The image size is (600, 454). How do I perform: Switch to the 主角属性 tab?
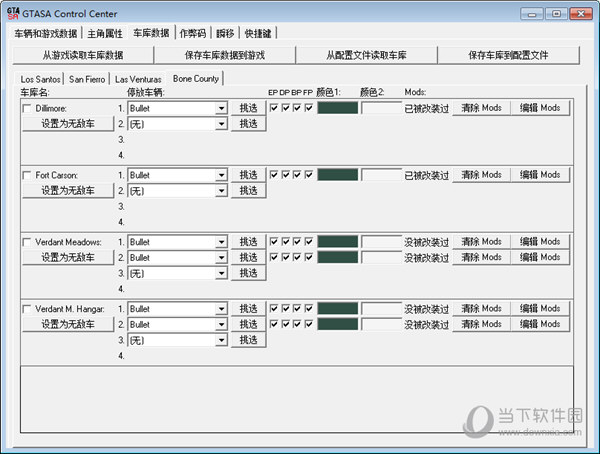[x=105, y=33]
